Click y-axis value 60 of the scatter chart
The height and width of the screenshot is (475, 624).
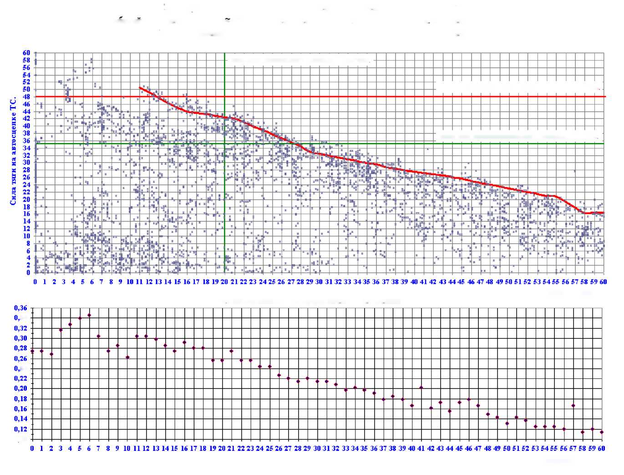(x=26, y=53)
